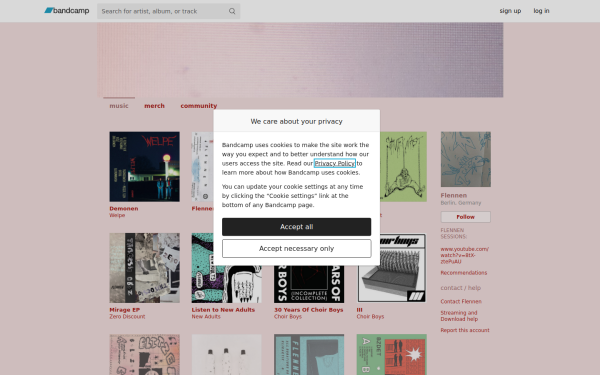Open the Demonen album title link
Viewport: 600px width, 375px height.
[124, 209]
